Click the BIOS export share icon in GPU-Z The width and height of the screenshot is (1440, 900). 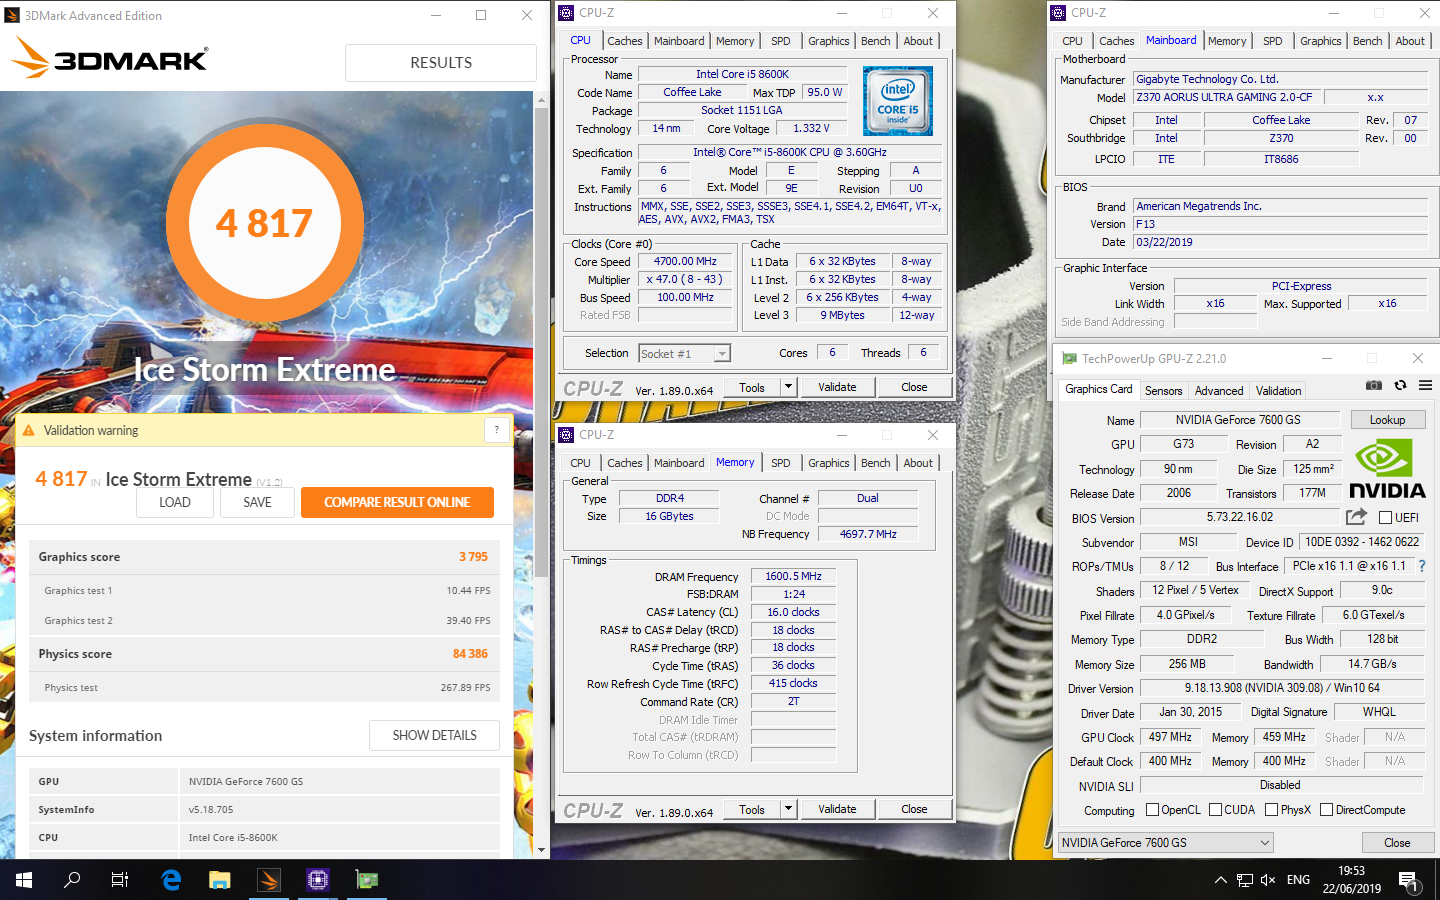tap(1356, 517)
